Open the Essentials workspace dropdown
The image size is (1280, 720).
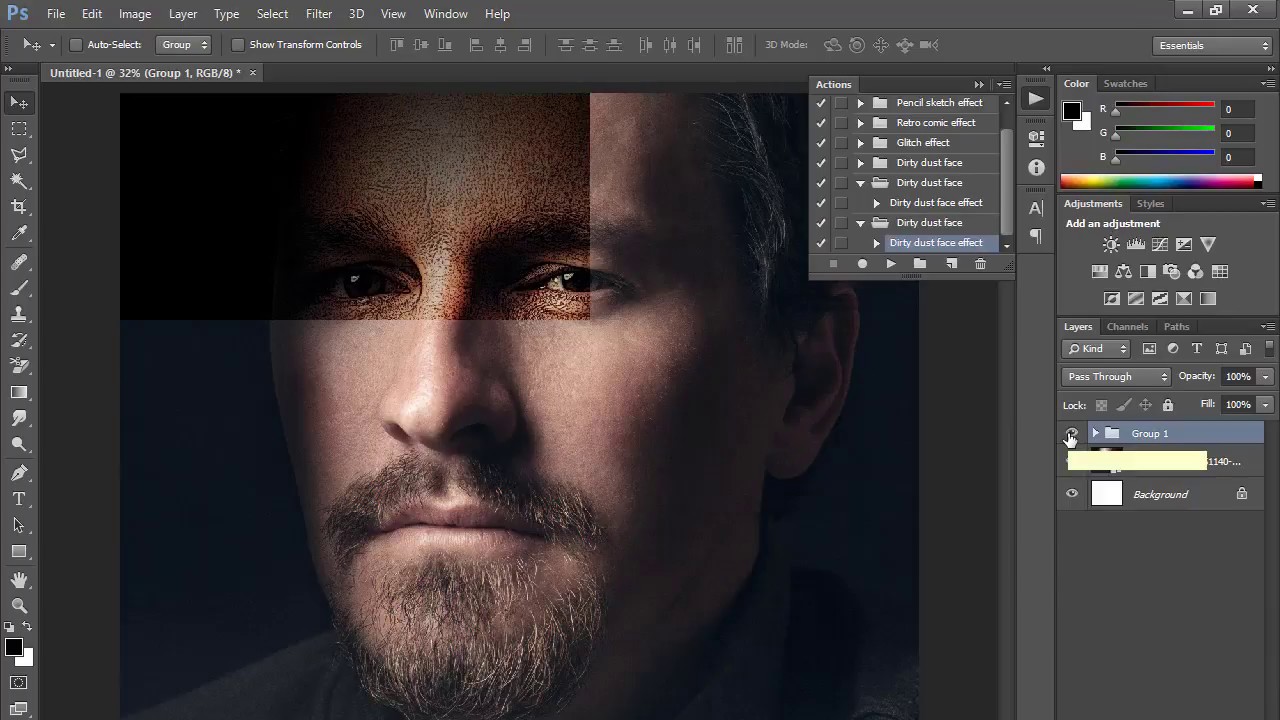point(1211,45)
